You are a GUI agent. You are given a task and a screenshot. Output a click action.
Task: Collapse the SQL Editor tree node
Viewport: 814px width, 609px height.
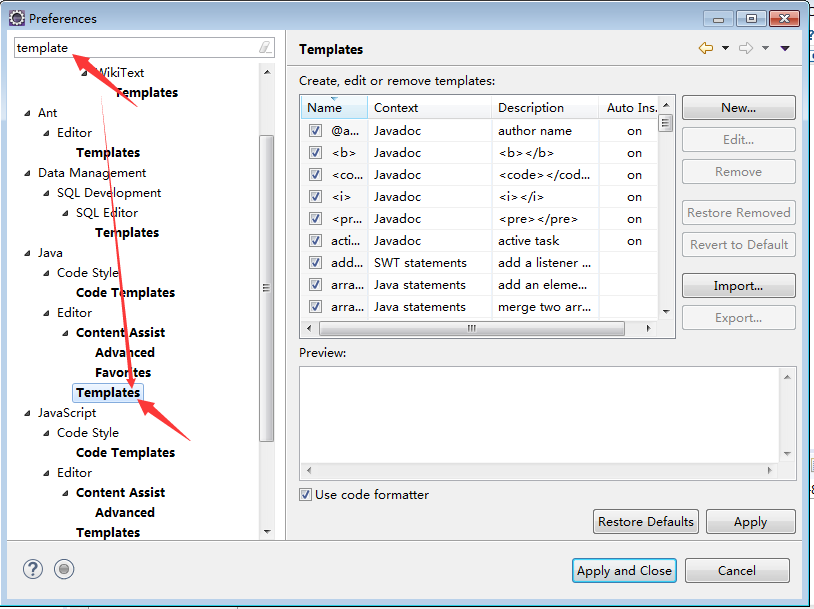click(65, 213)
